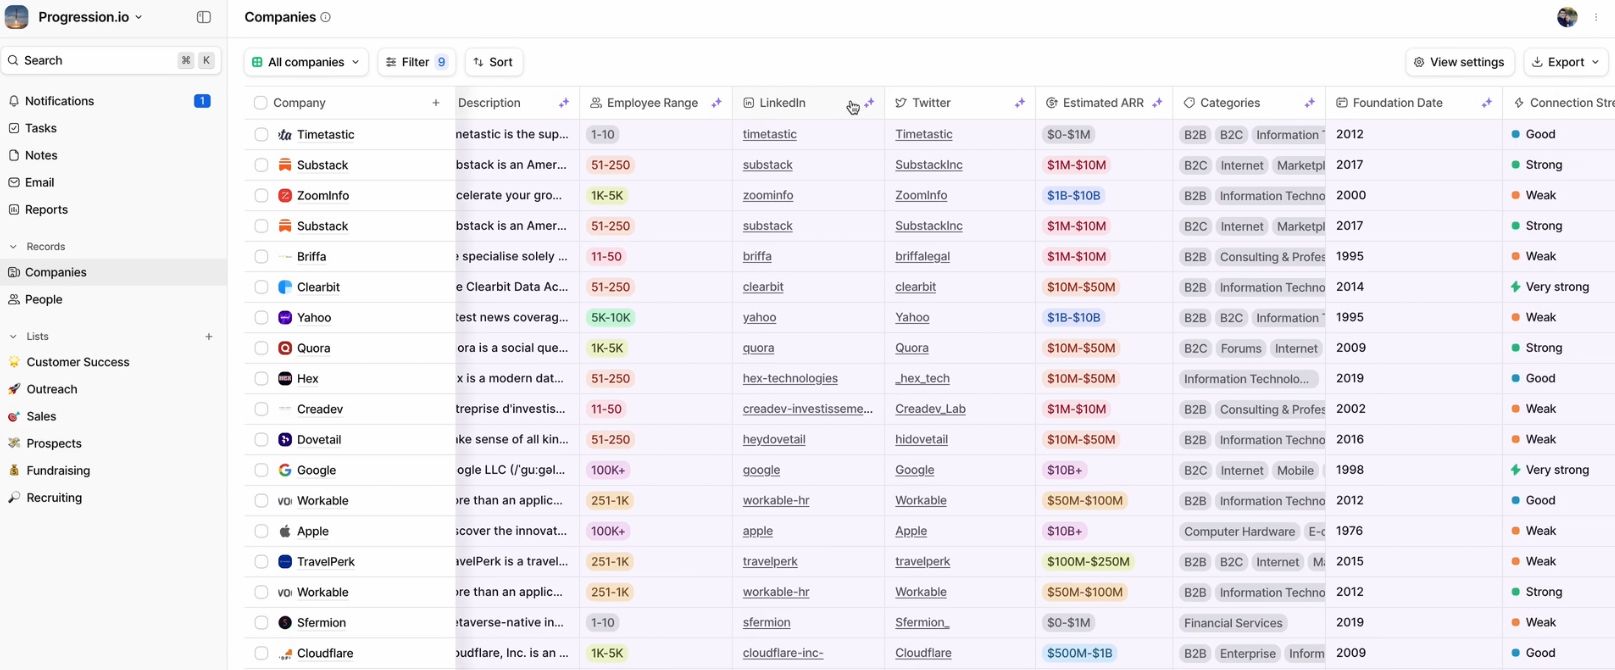
Task: Tick the checkbox for Google row
Action: click(261, 470)
